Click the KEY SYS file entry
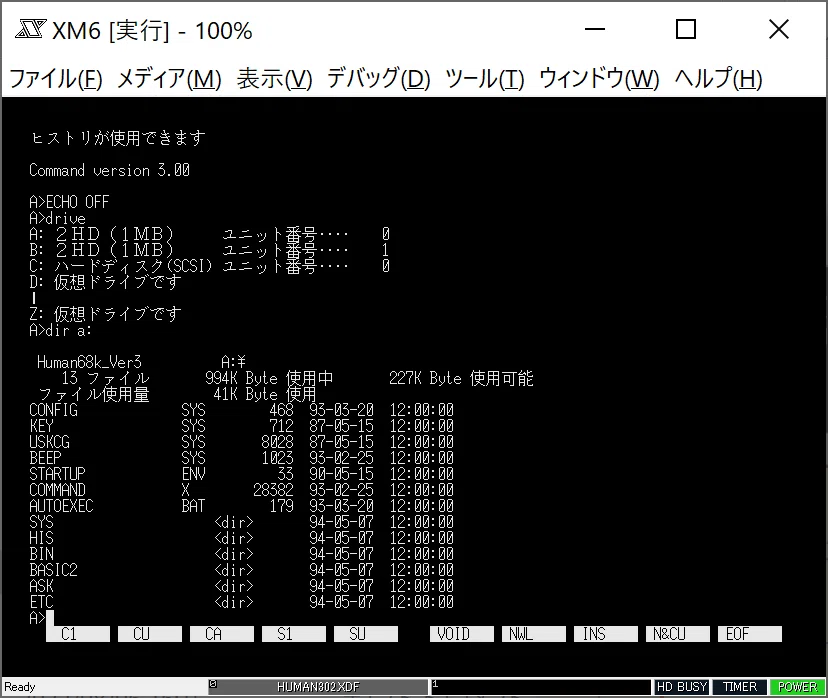The width and height of the screenshot is (828, 698). point(241,426)
